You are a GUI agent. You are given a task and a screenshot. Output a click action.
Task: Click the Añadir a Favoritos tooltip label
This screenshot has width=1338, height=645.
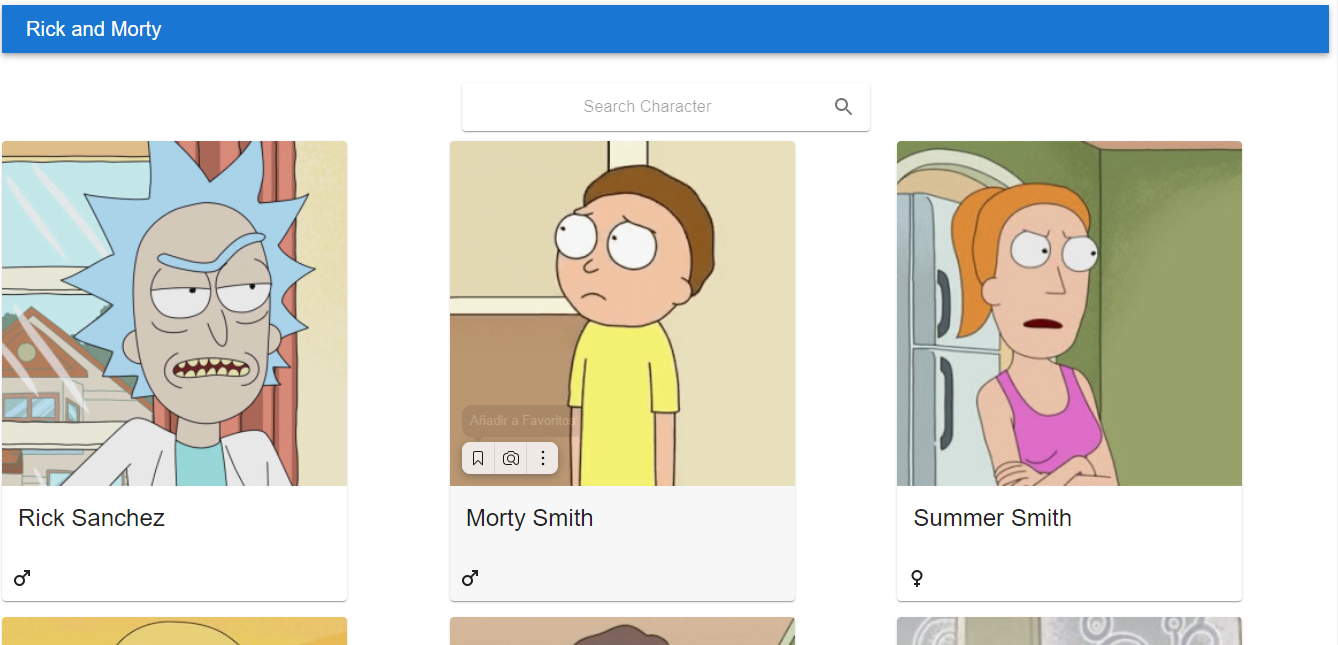(522, 421)
